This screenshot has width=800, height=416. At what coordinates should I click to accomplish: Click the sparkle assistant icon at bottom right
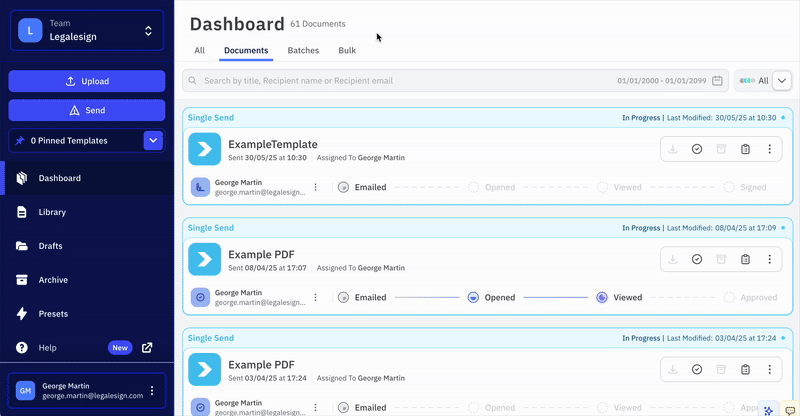click(768, 410)
